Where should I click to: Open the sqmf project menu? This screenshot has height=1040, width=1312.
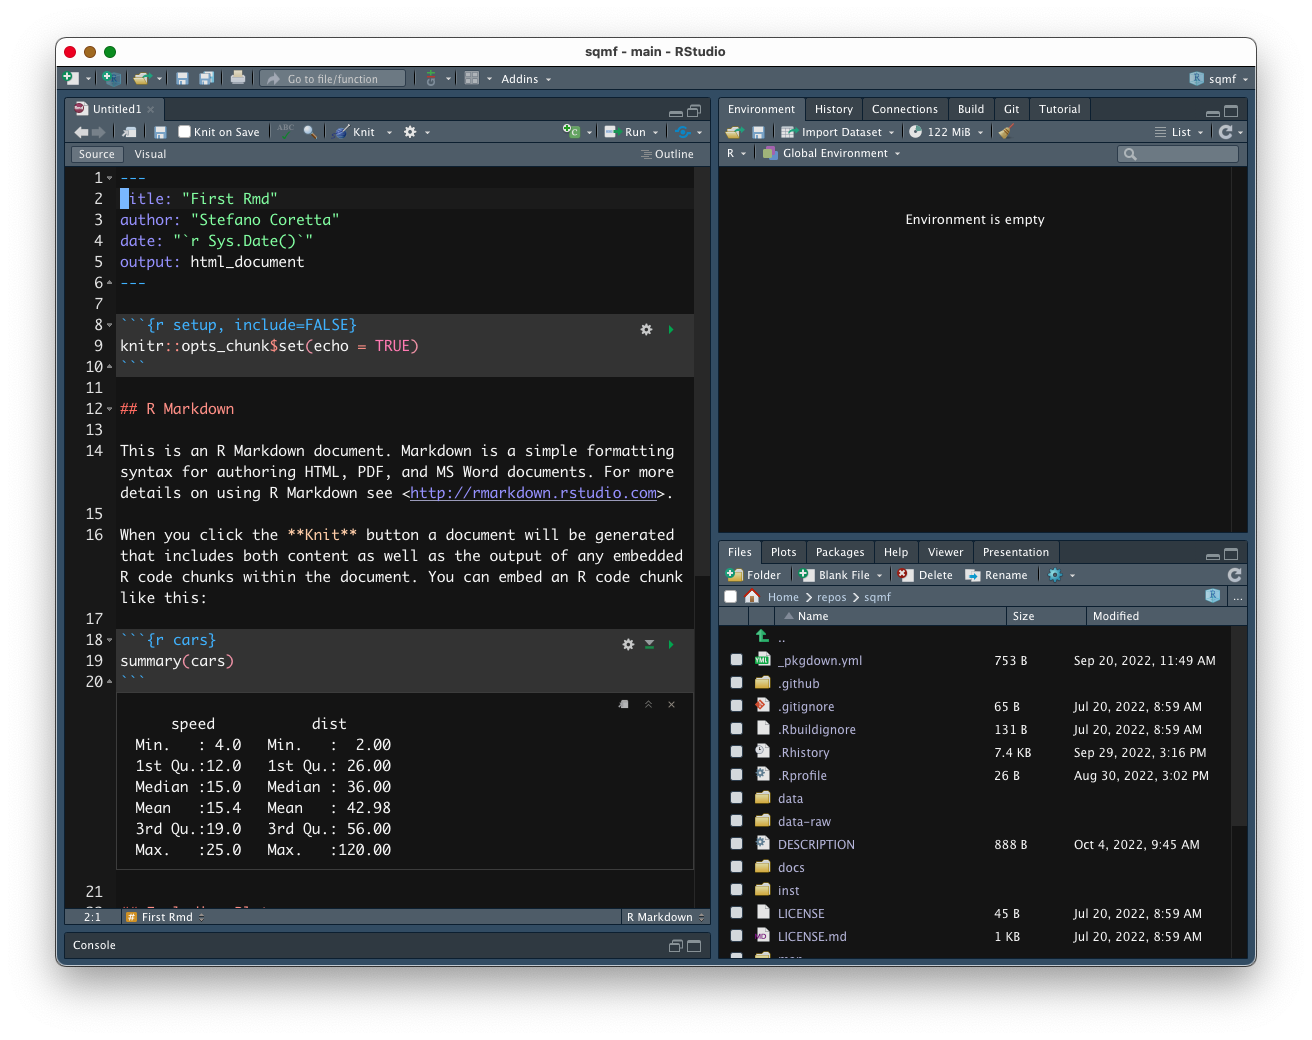1219,79
